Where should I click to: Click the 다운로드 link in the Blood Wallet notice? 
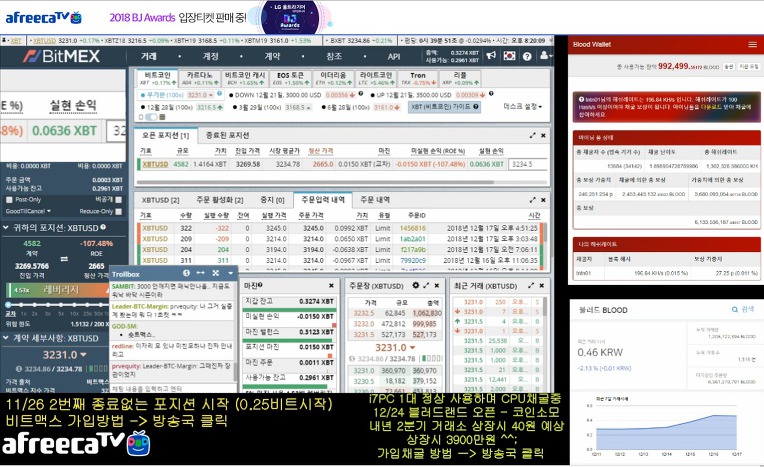tap(709, 107)
